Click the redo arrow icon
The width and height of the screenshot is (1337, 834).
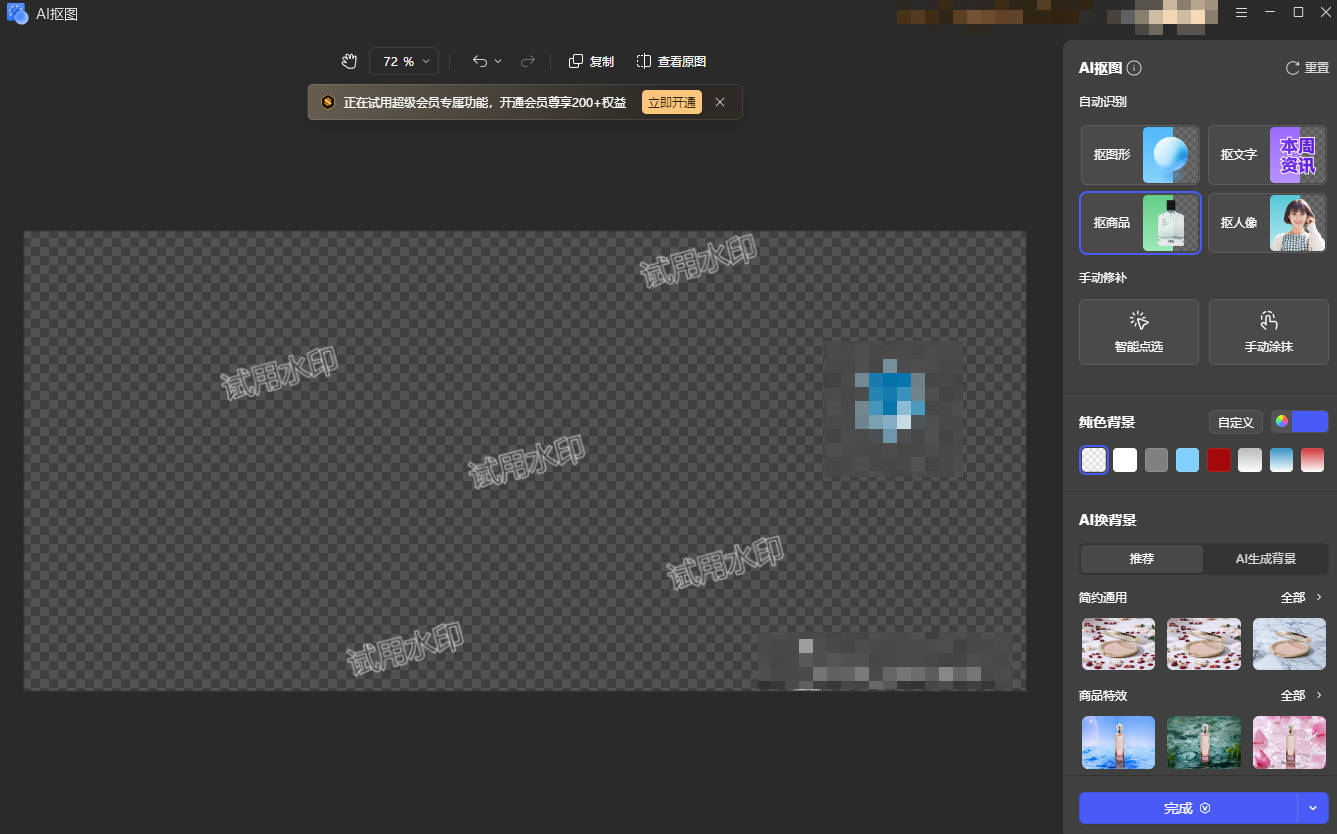click(528, 61)
